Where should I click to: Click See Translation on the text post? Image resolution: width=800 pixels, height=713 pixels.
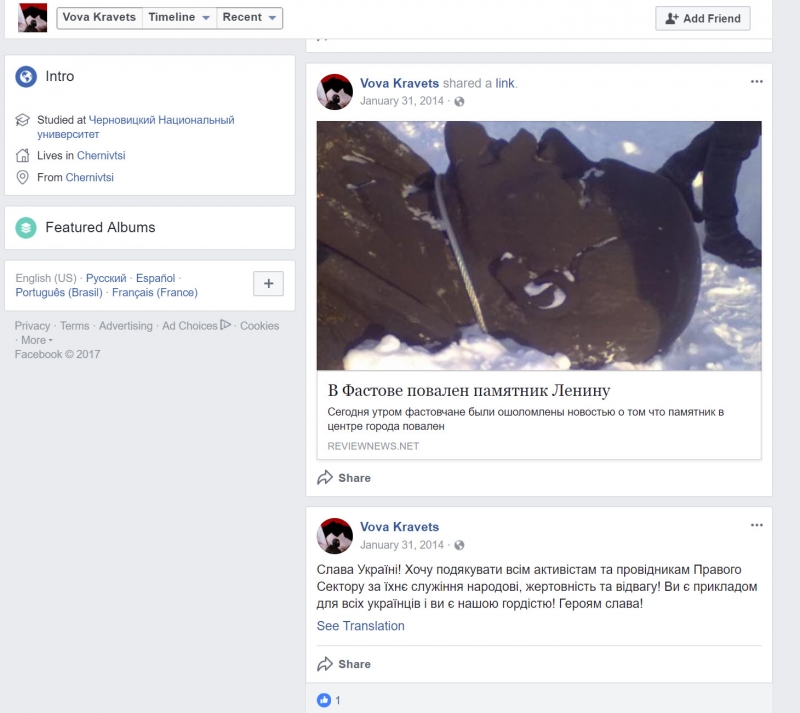tap(361, 626)
